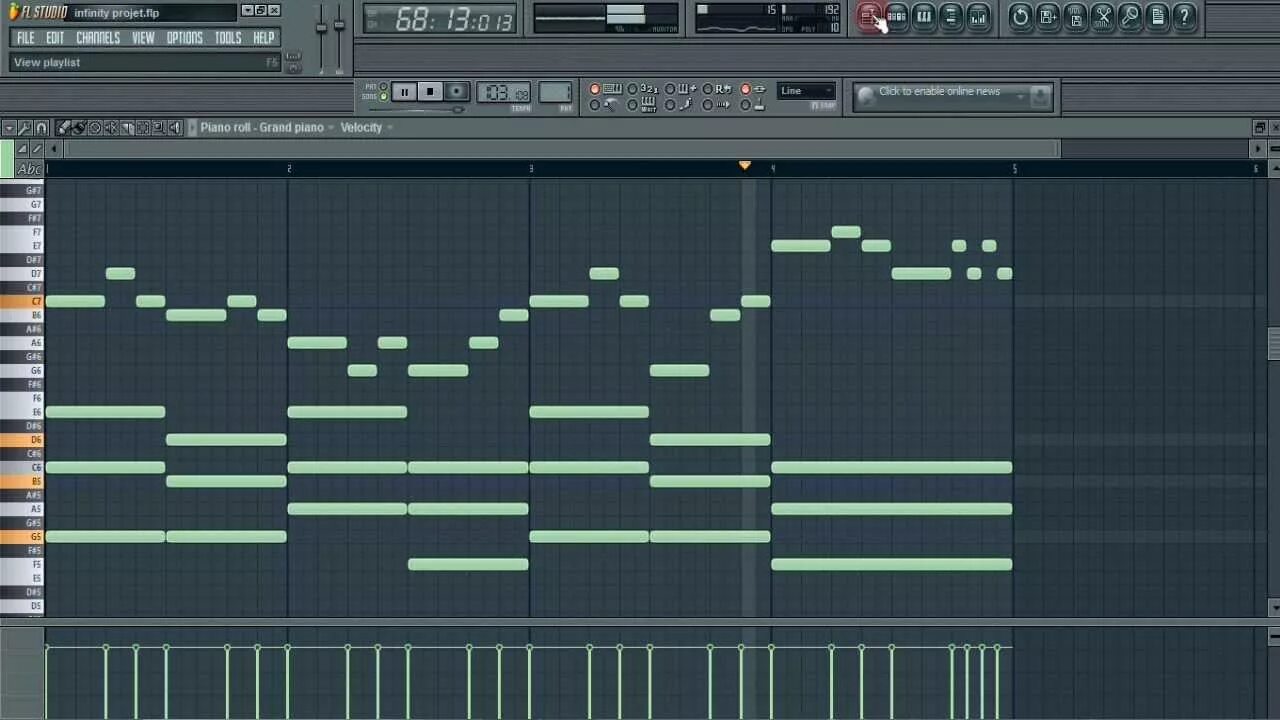1280x720 pixels.
Task: Open the FILE menu
Action: (x=26, y=38)
